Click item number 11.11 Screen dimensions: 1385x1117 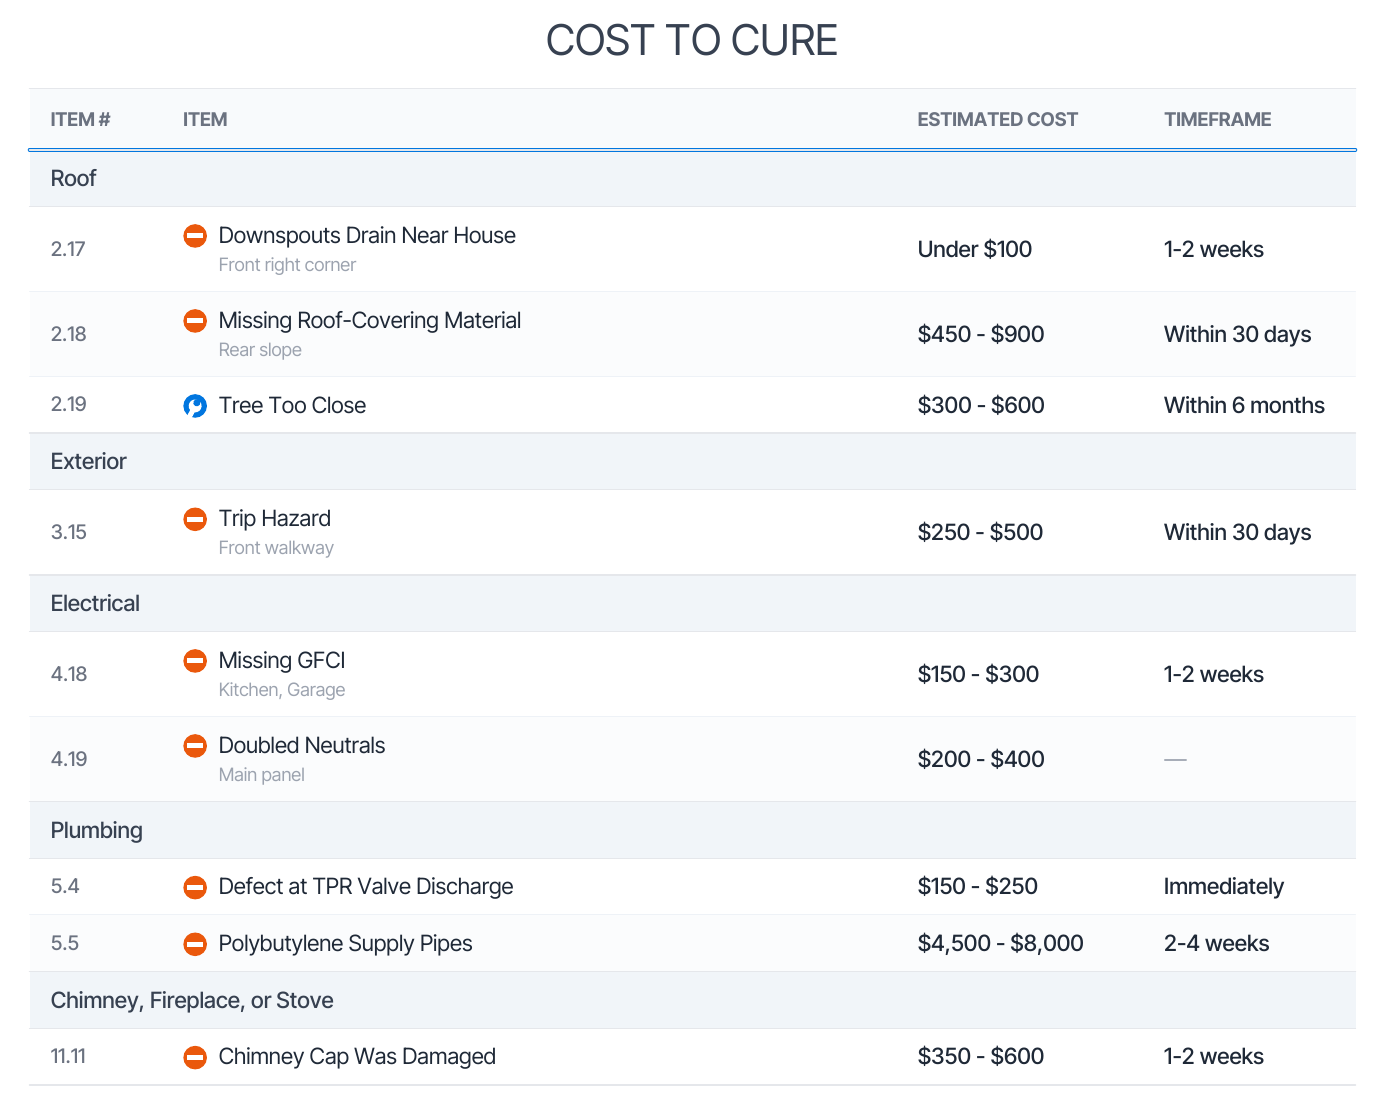point(68,1057)
